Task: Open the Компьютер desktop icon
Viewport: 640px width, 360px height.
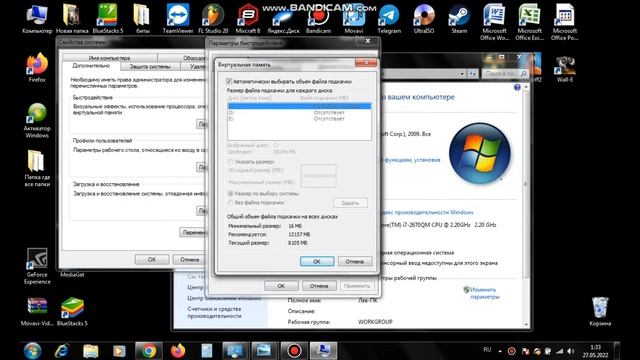Action: point(37,19)
